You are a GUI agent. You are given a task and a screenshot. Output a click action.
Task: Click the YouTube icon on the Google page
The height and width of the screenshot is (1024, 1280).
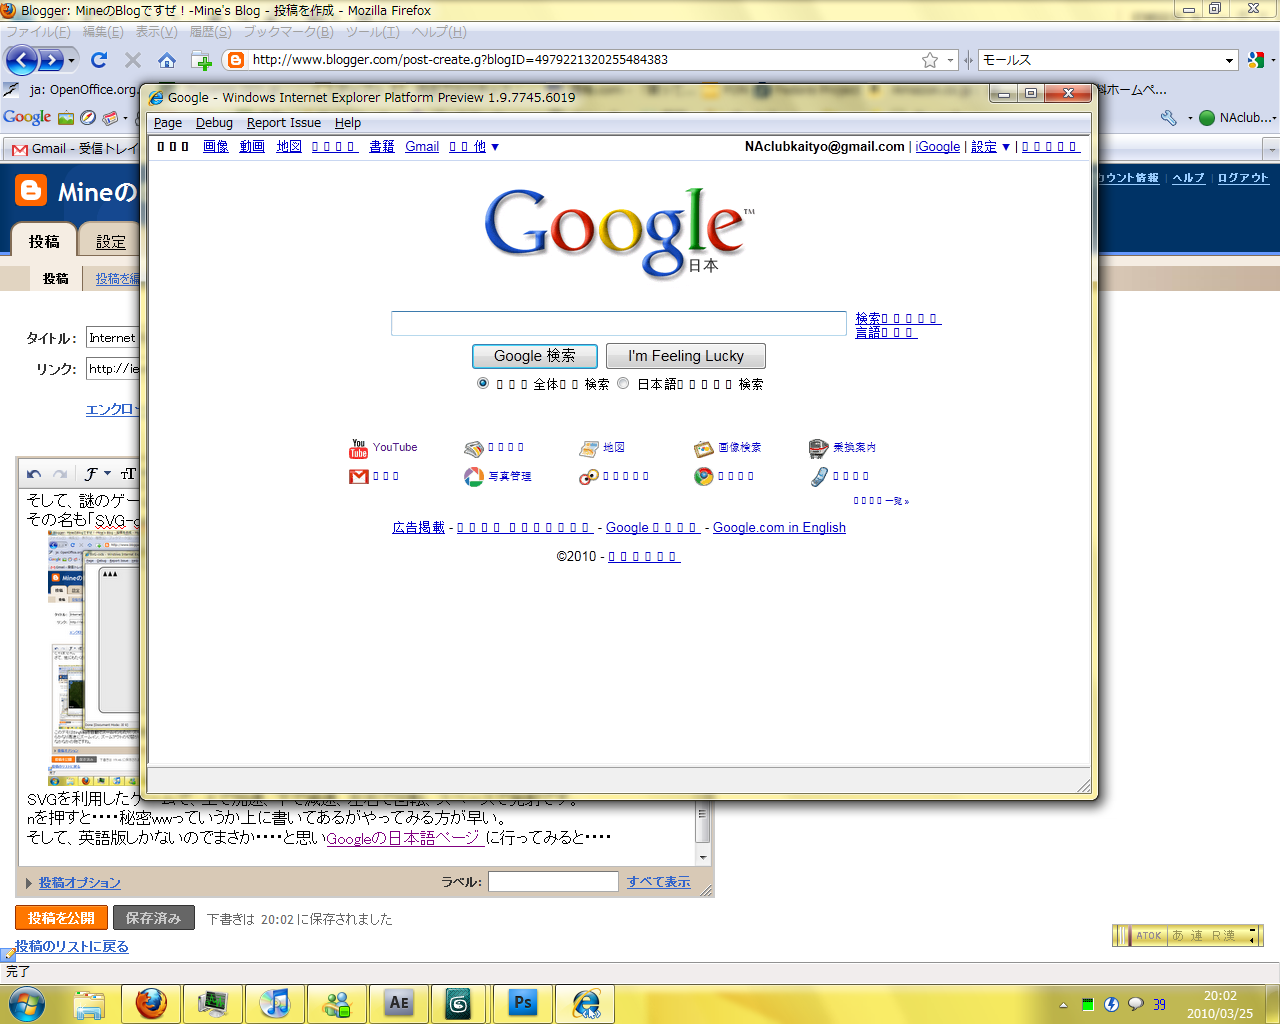359,448
